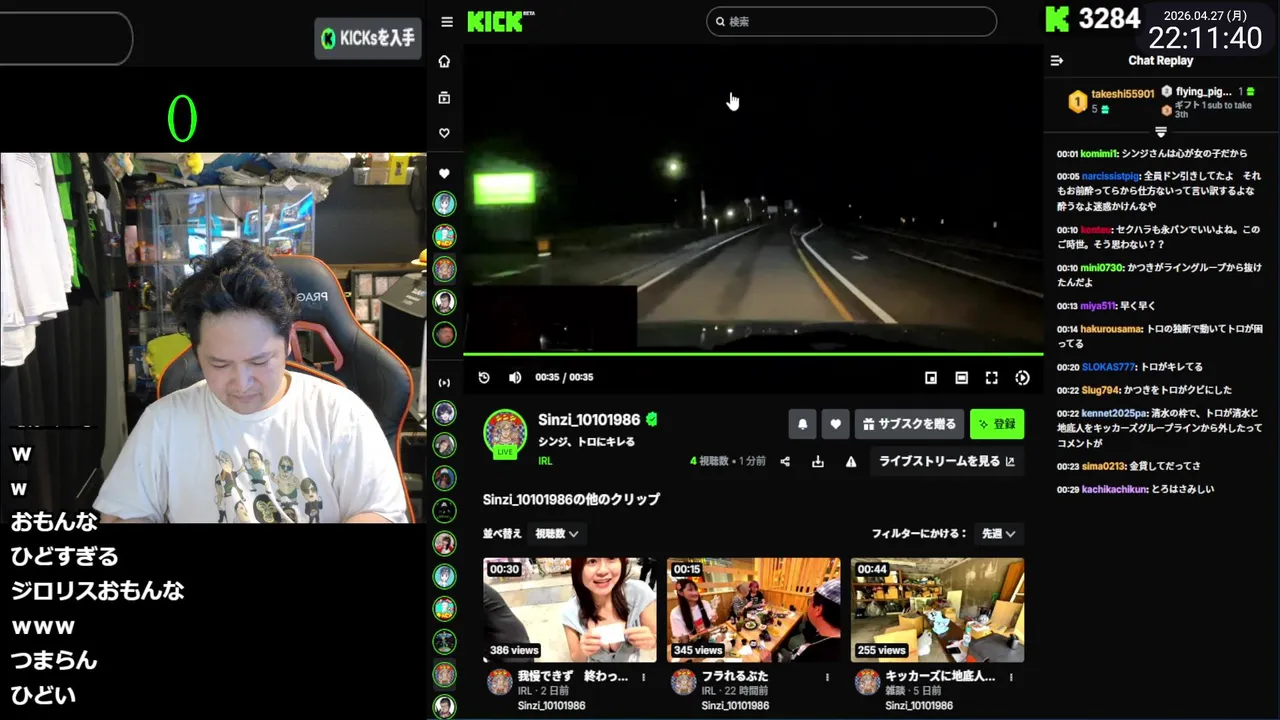Enter fullscreen on the video player

tap(992, 378)
